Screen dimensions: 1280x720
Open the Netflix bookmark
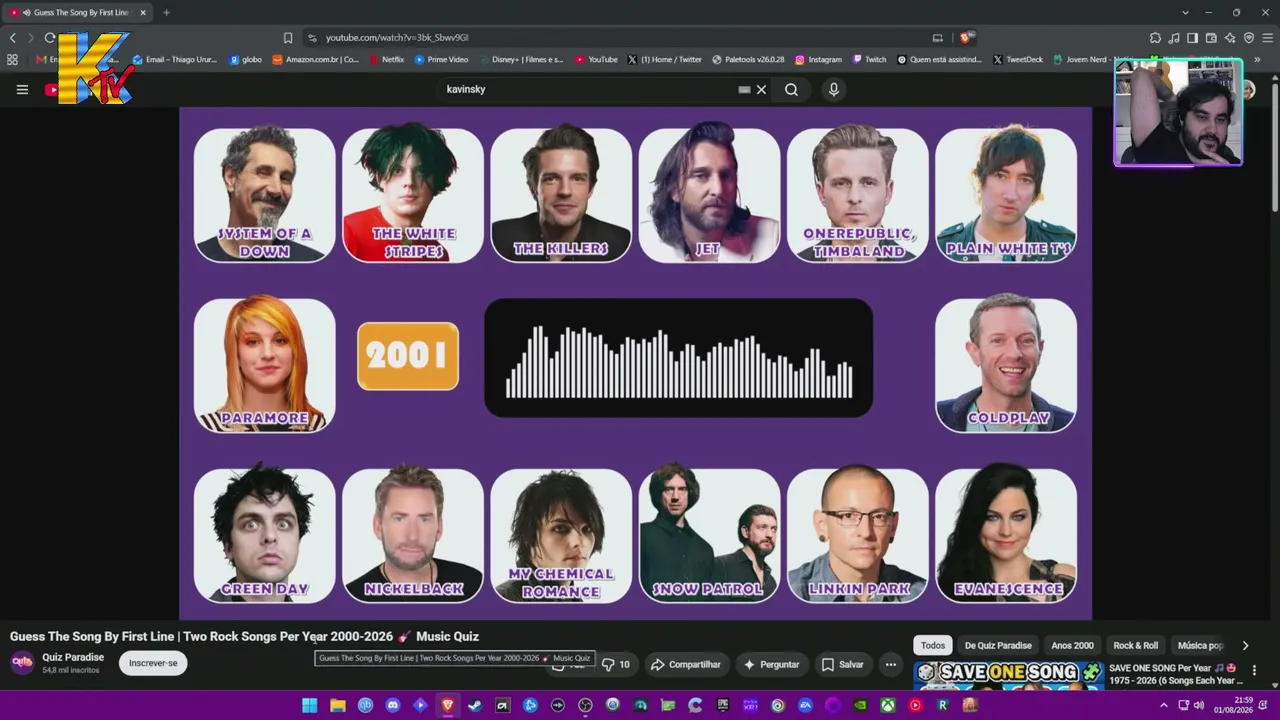(x=386, y=59)
